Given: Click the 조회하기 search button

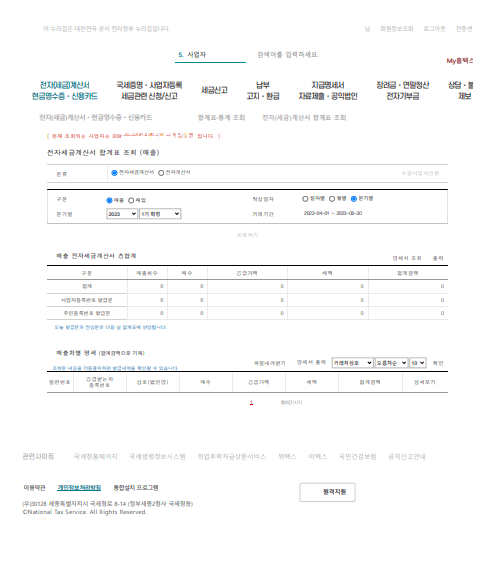Looking at the screenshot, I should click(247, 235).
